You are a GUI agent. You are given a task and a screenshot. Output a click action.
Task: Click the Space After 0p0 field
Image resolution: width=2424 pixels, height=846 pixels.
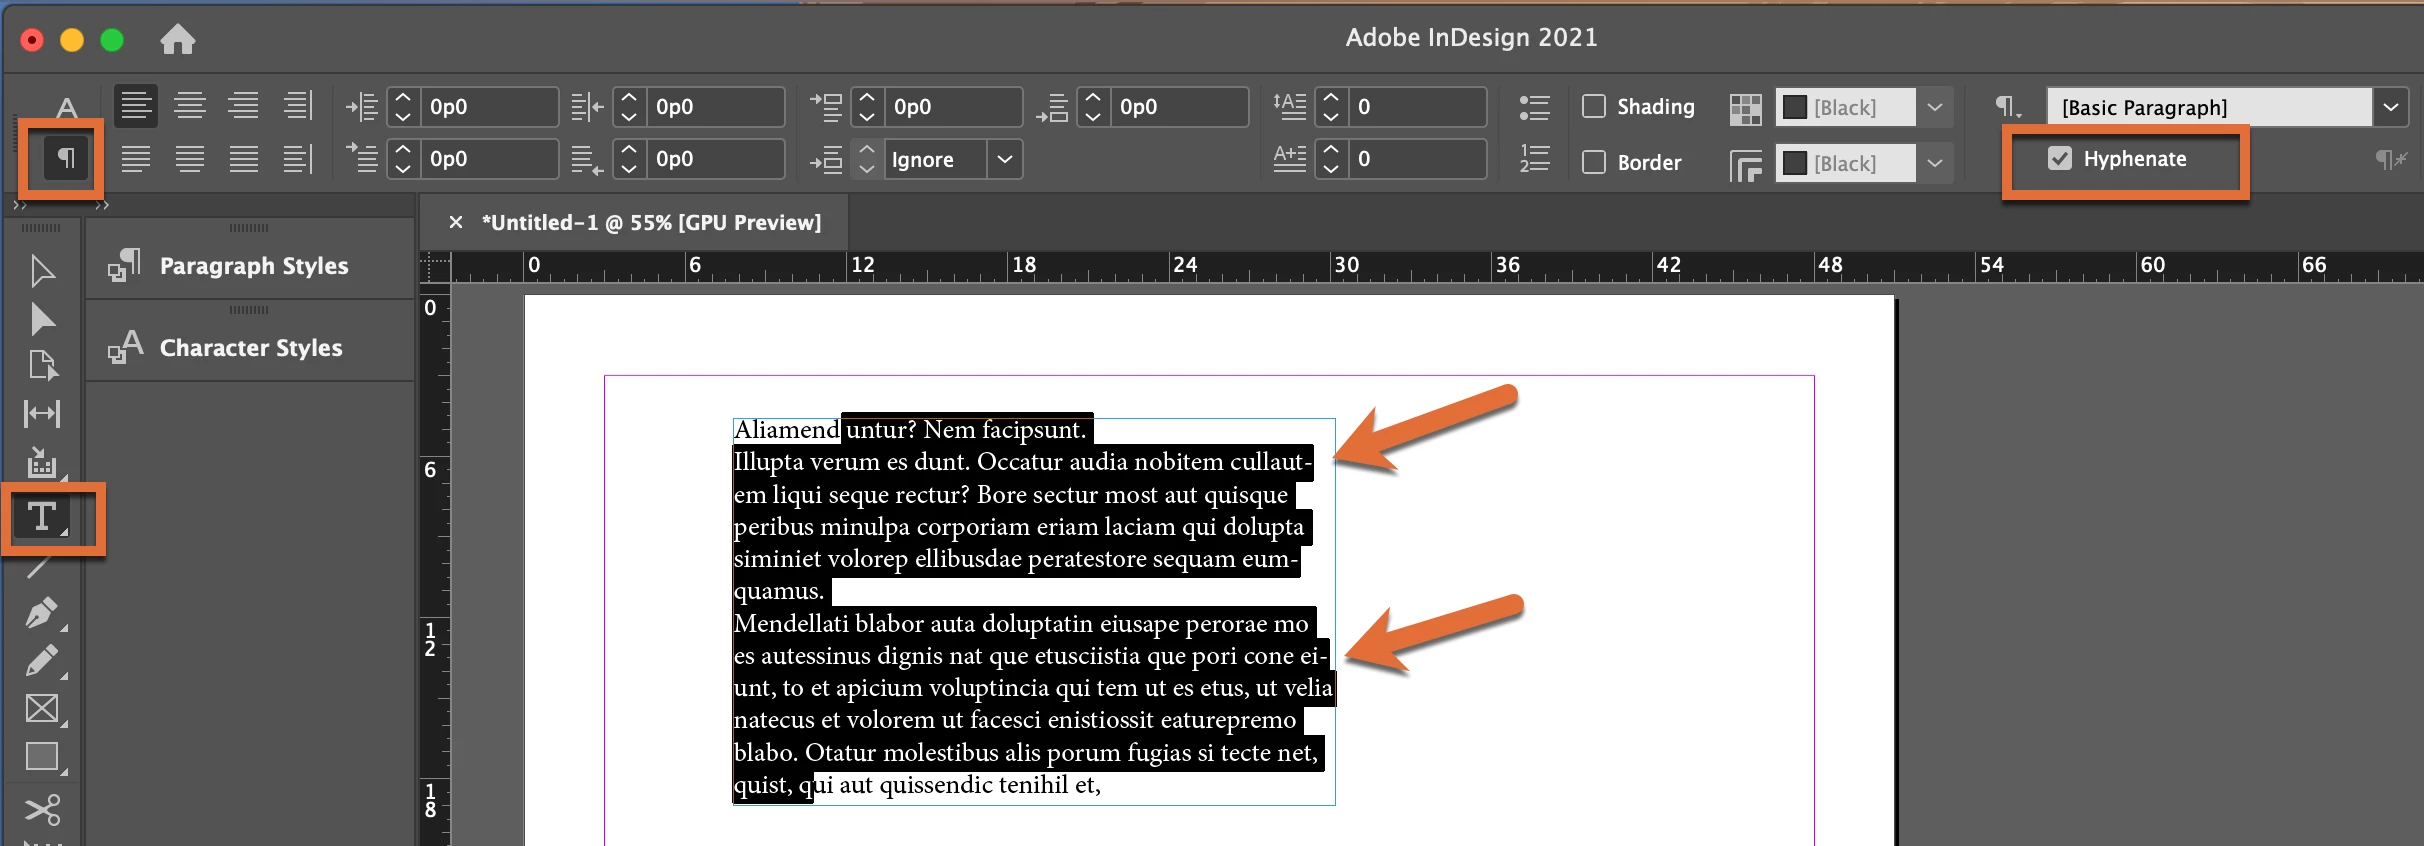[1179, 107]
